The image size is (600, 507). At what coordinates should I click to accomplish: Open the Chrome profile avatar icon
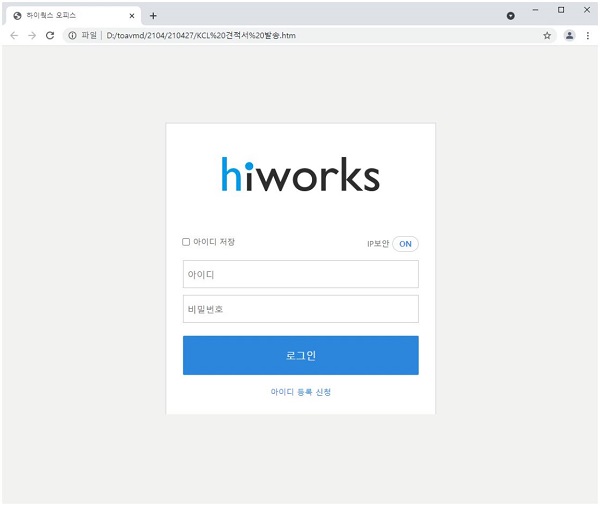[x=569, y=36]
